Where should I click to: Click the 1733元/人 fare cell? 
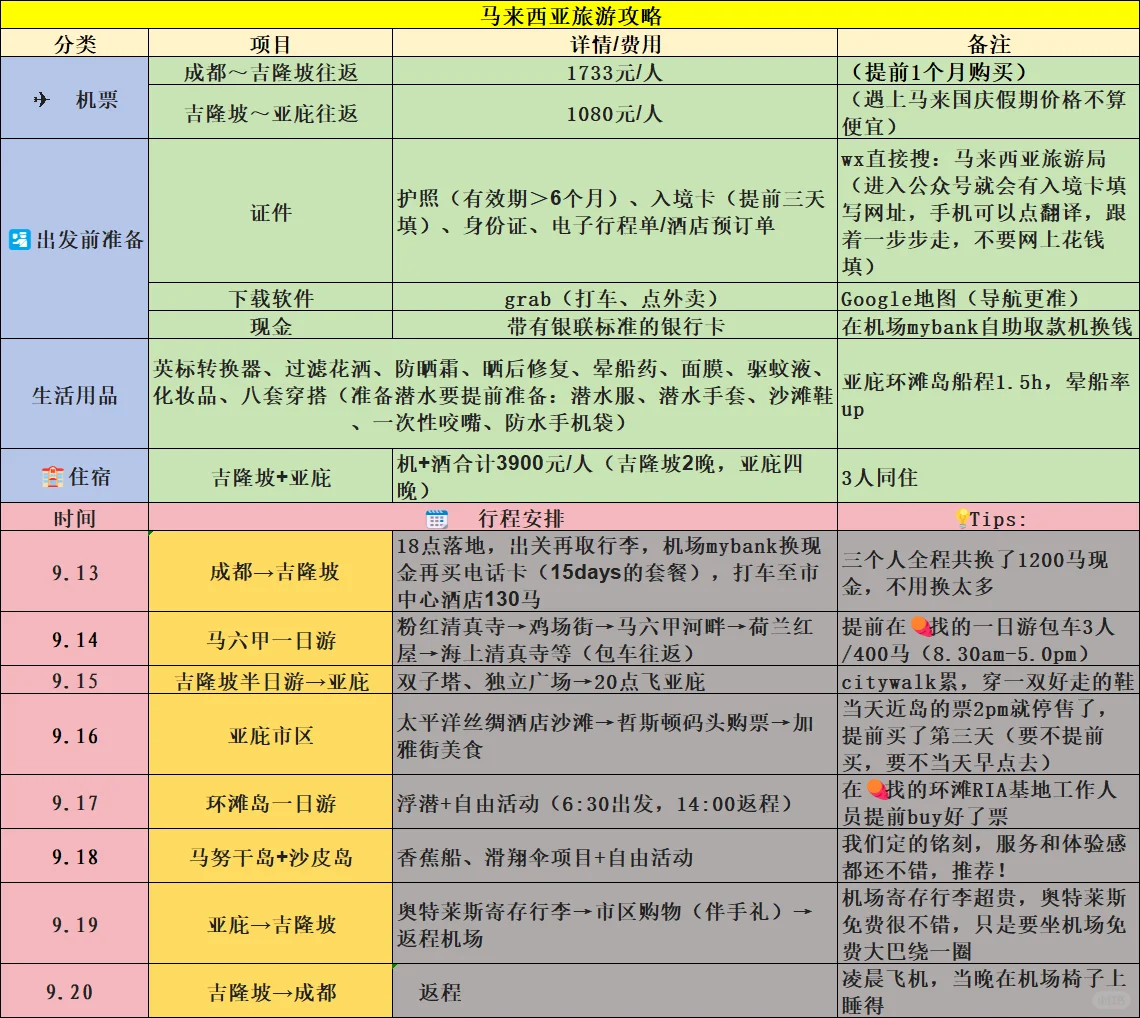(x=614, y=71)
